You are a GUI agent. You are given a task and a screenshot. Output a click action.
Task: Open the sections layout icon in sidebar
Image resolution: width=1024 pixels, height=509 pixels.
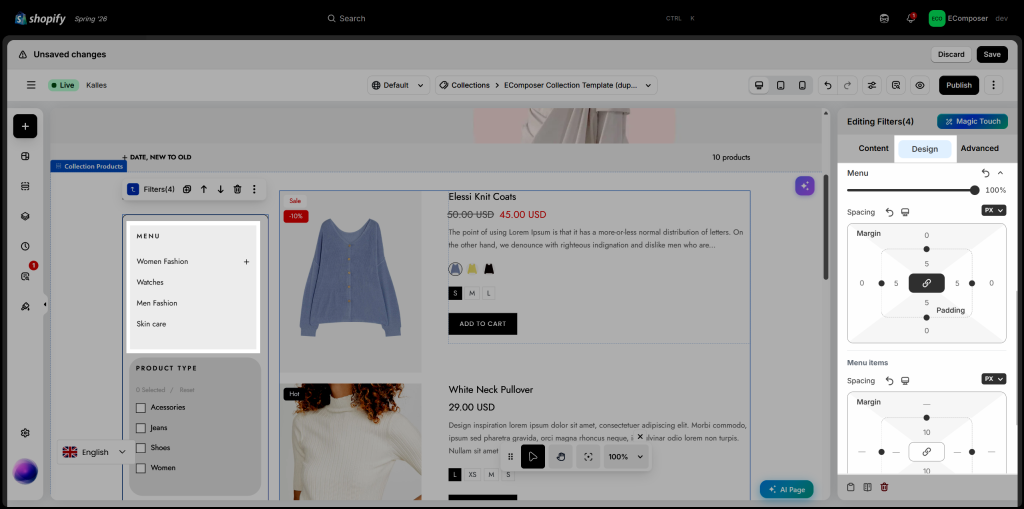coord(25,186)
